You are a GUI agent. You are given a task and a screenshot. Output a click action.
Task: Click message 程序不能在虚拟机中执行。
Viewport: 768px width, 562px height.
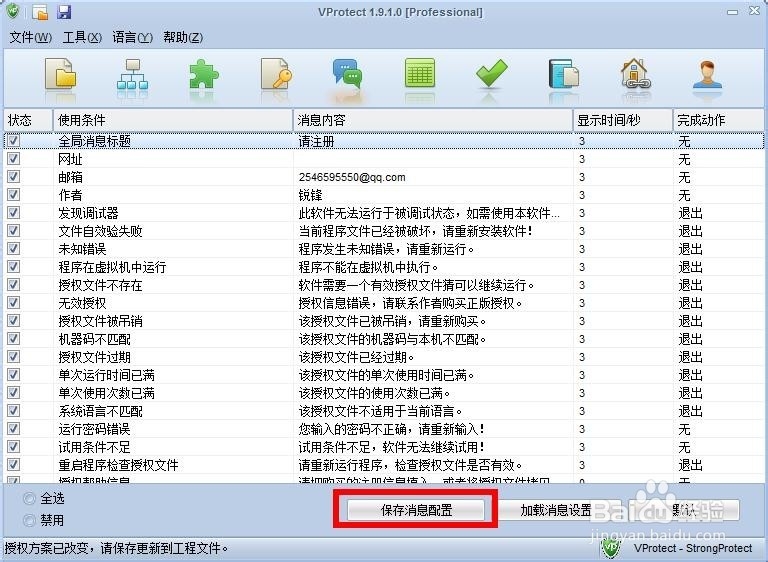tap(368, 267)
